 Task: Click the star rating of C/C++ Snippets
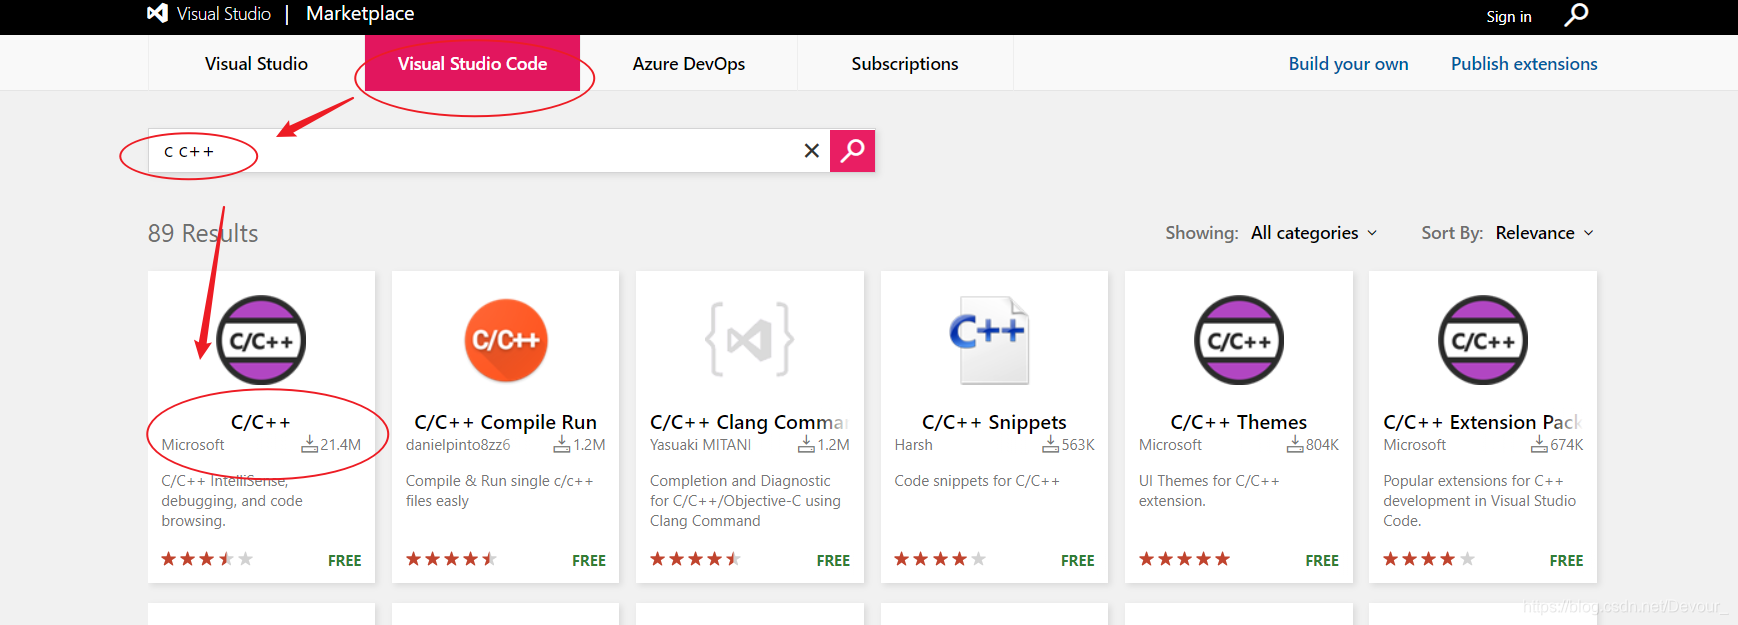click(940, 559)
